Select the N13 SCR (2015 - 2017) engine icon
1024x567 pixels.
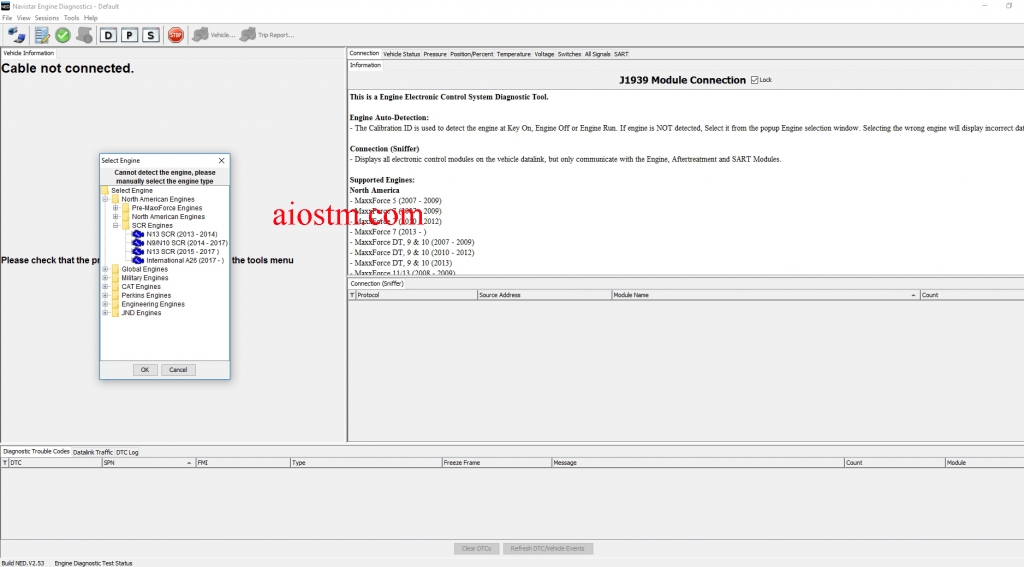click(138, 251)
